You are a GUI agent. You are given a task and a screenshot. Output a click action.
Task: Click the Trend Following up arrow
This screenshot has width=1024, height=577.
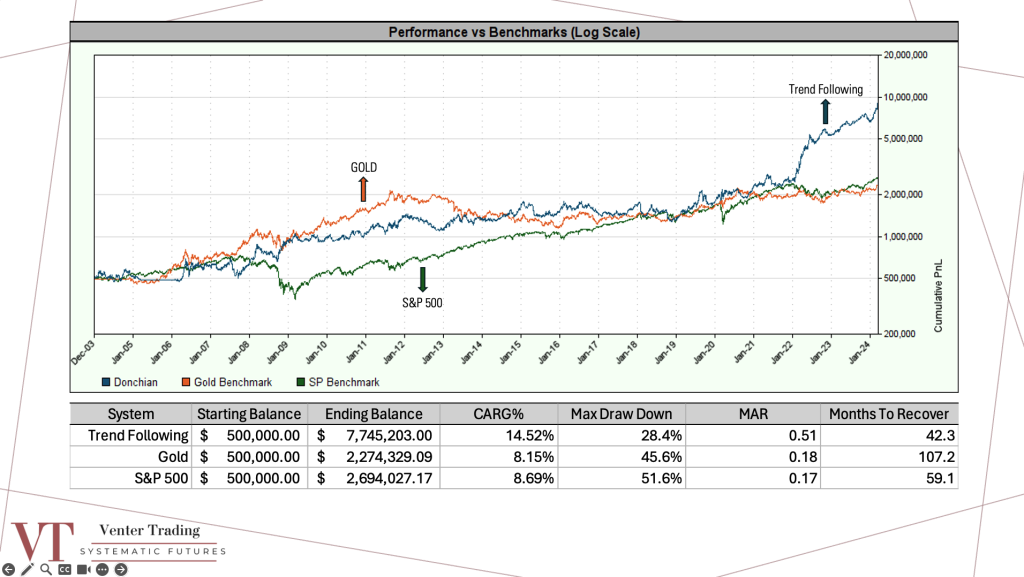click(x=826, y=111)
